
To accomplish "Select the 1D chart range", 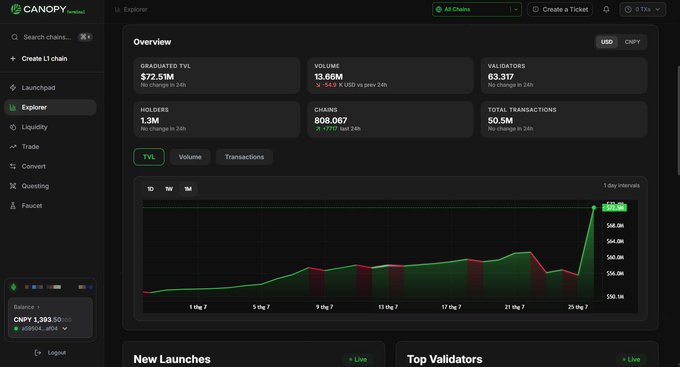I will [x=150, y=189].
